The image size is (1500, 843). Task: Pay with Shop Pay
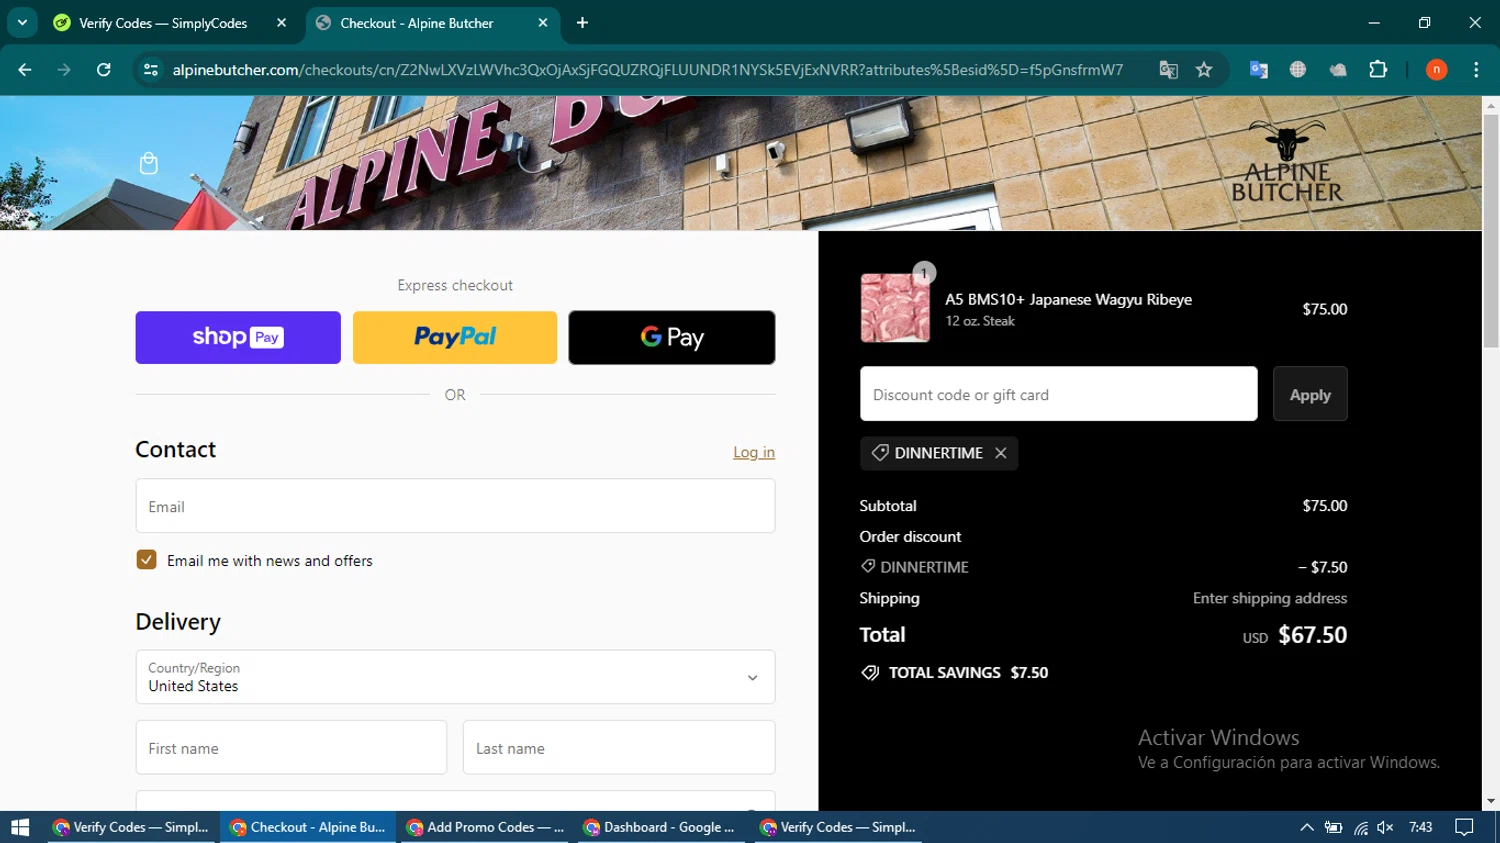coord(238,337)
